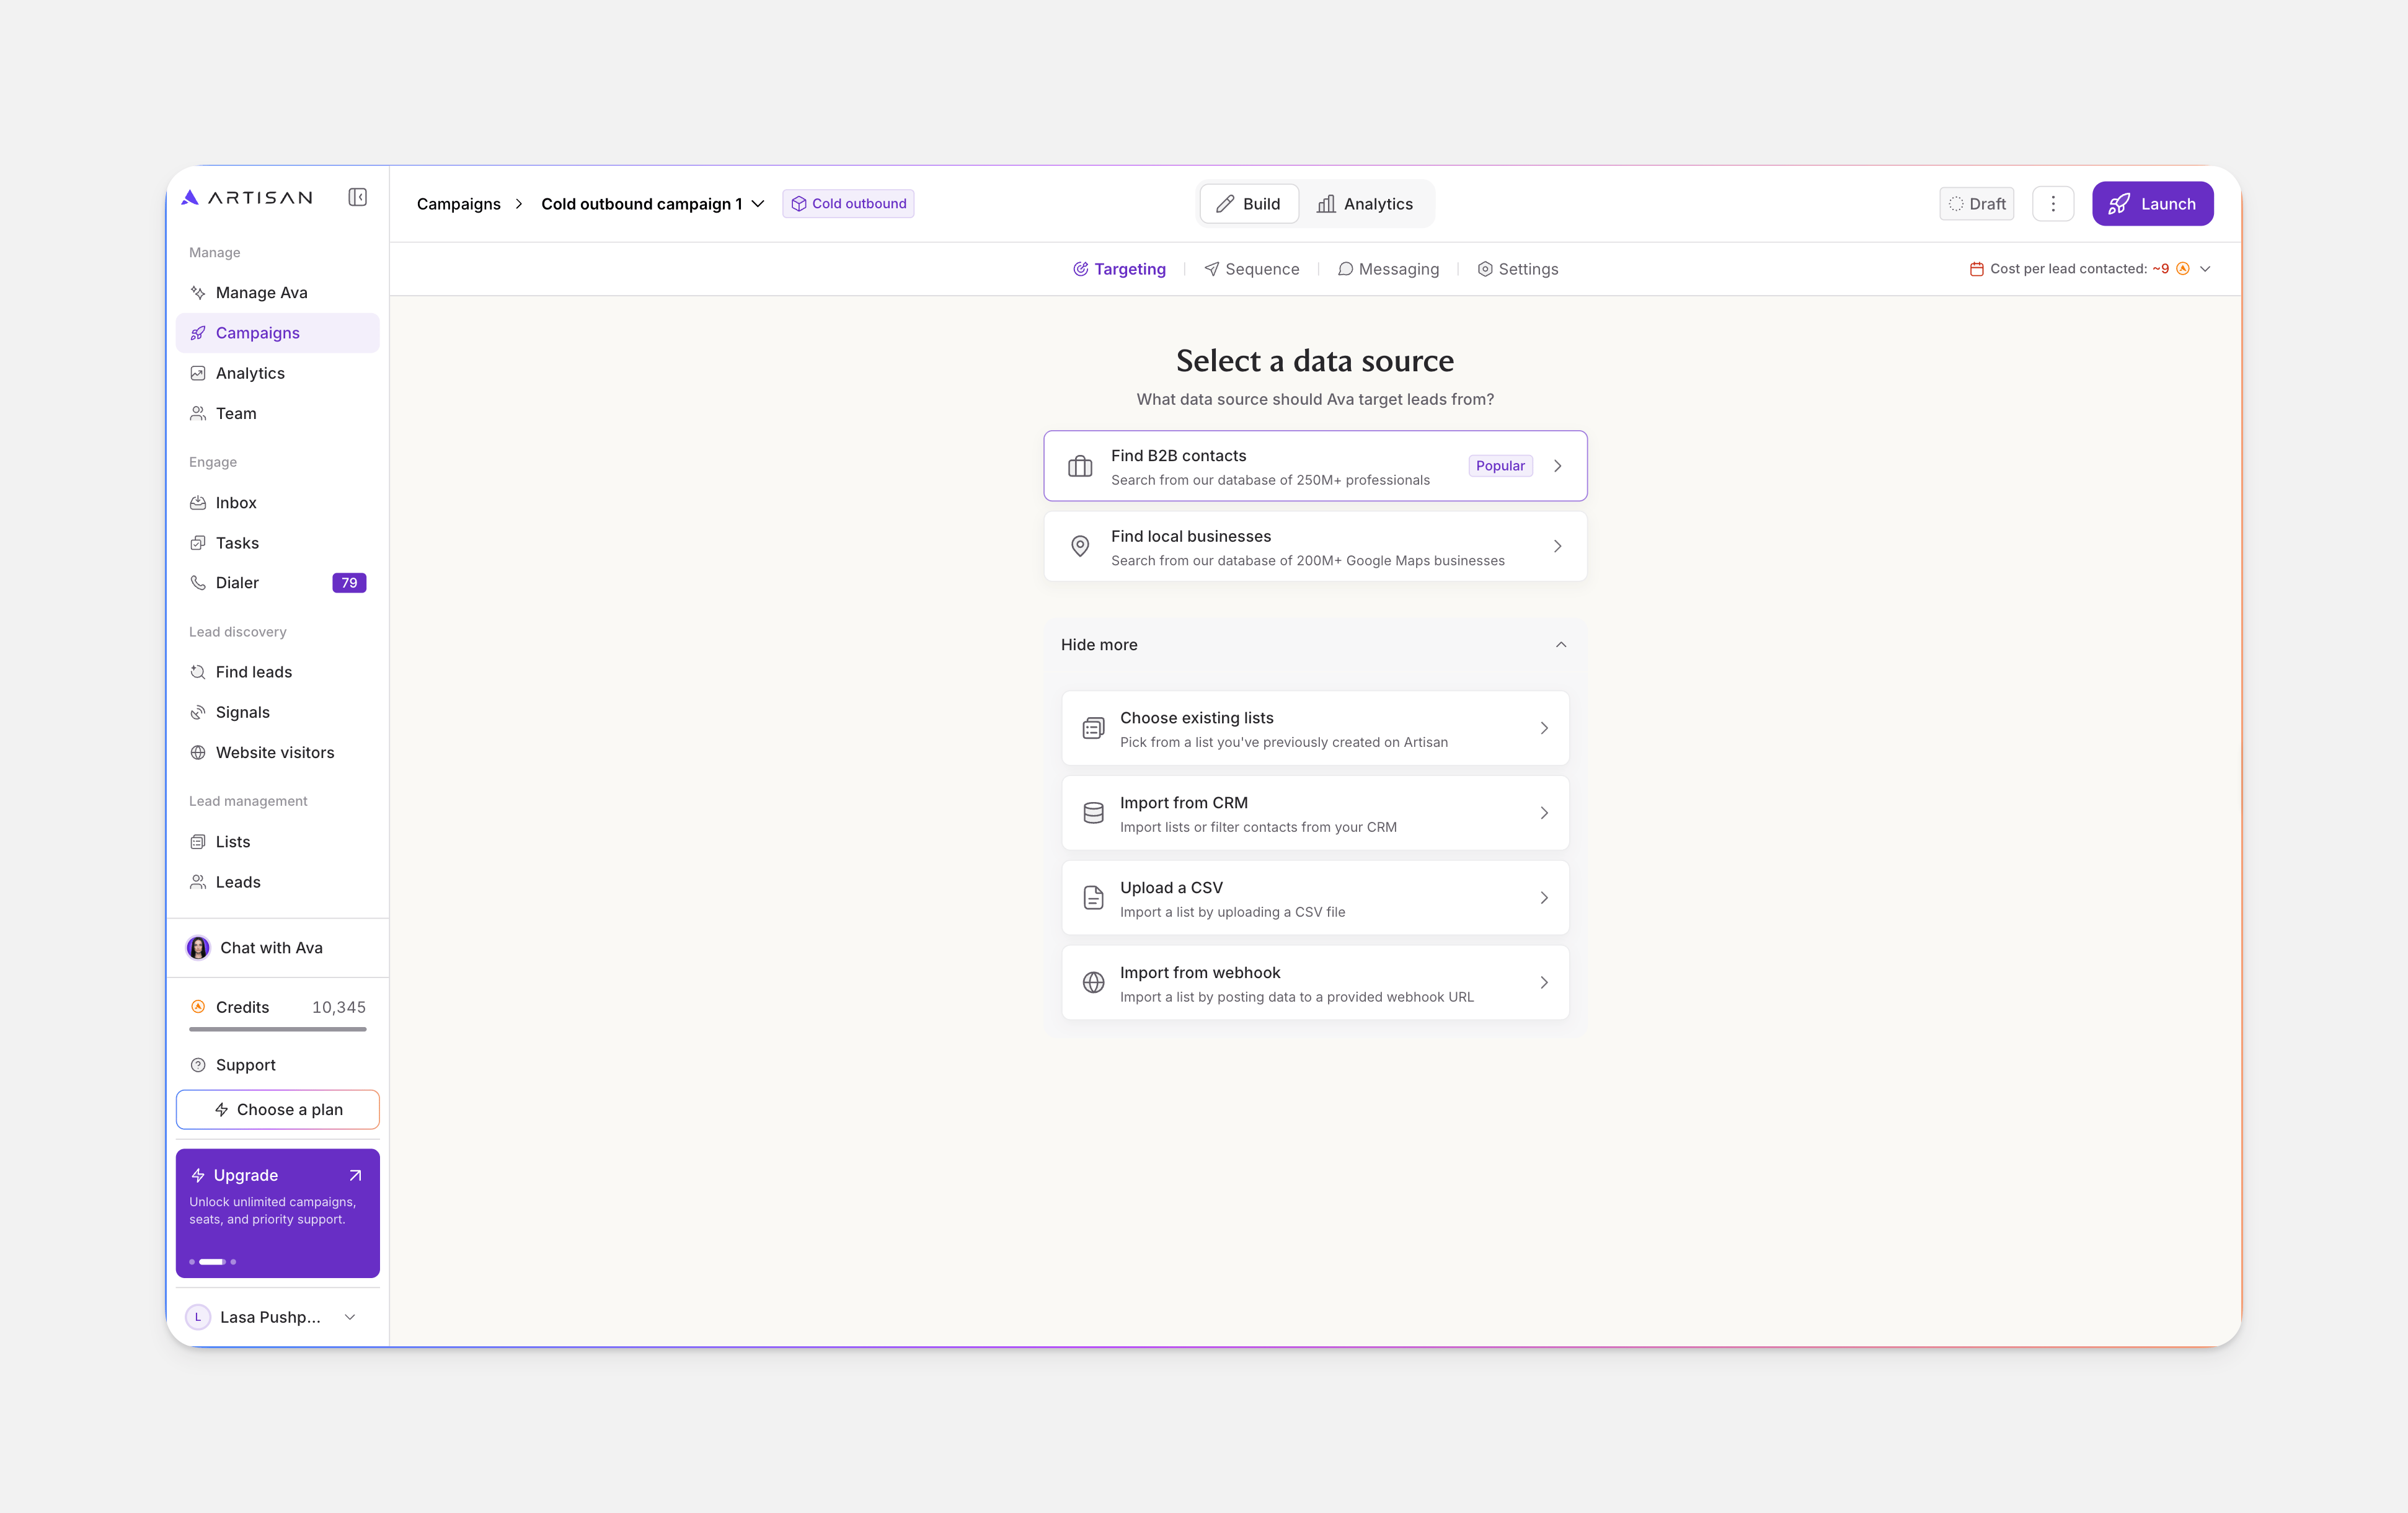Viewport: 2408px width, 1513px height.
Task: Open Find B2B contacts option
Action: point(1315,466)
